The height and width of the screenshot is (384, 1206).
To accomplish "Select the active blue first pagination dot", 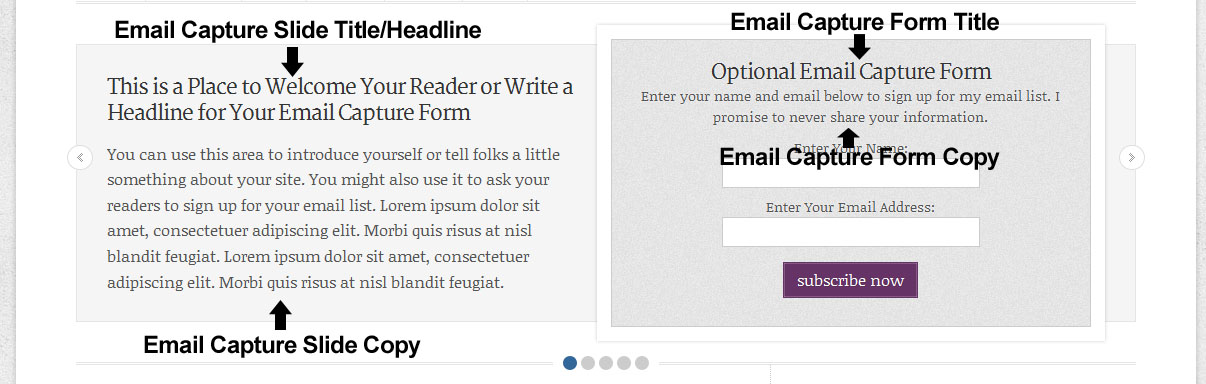I will [x=570, y=363].
